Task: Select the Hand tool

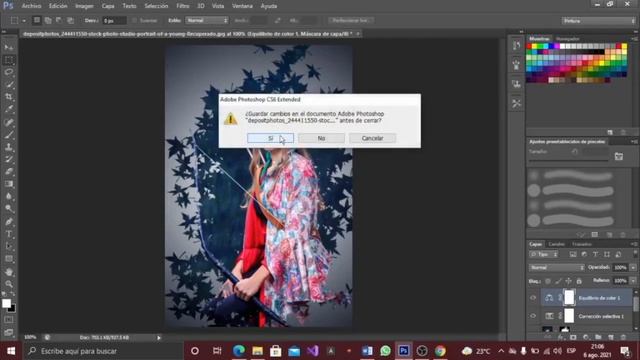Action: [9, 272]
